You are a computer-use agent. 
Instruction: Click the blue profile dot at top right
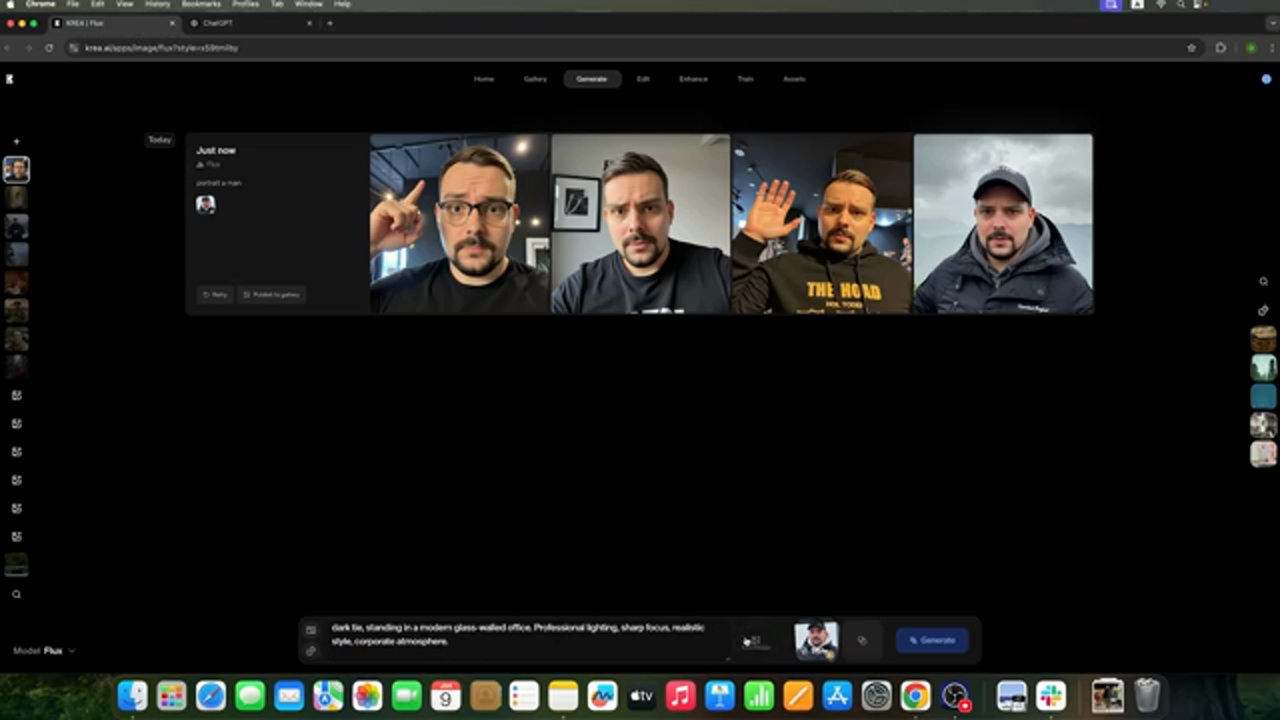click(1266, 79)
